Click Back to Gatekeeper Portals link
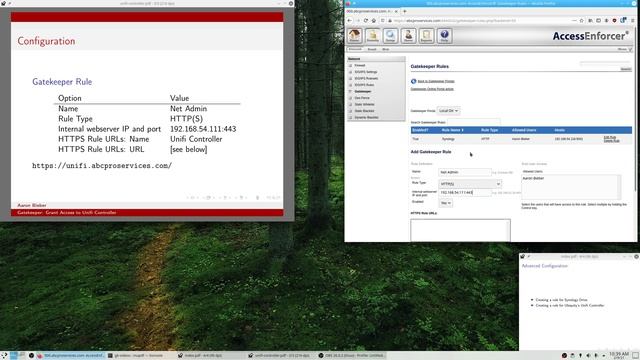Image resolution: width=640 pixels, height=360 pixels. click(x=436, y=81)
